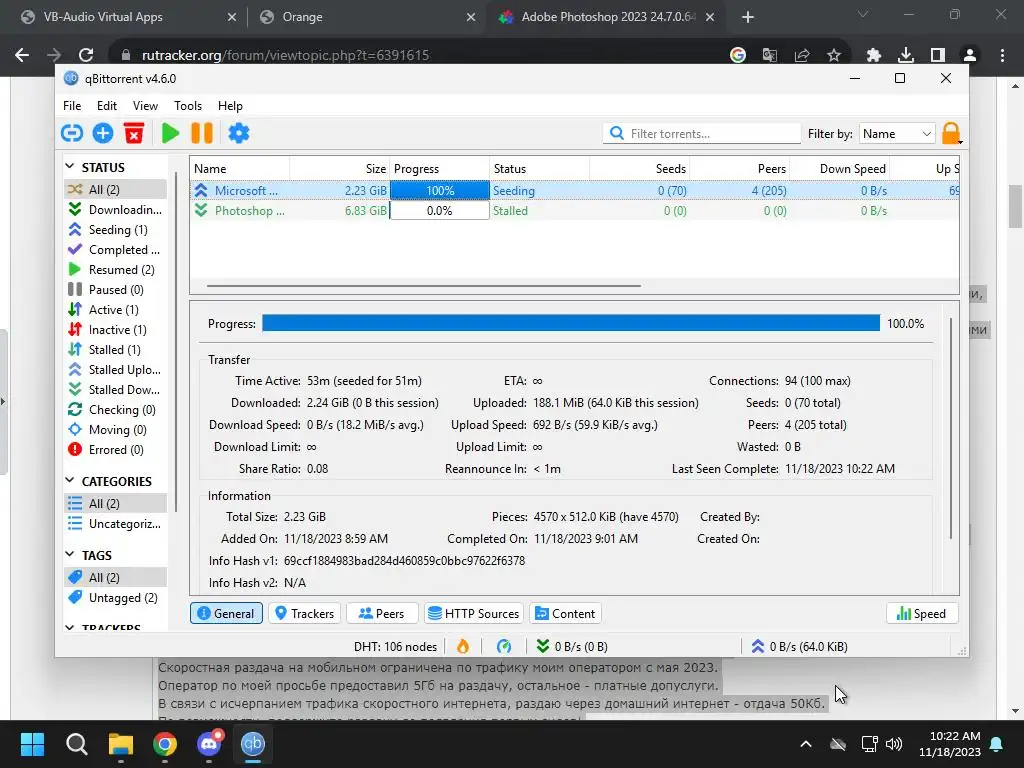Click the Add Torrent File plus icon
Viewport: 1024px width, 768px height.
(x=103, y=133)
